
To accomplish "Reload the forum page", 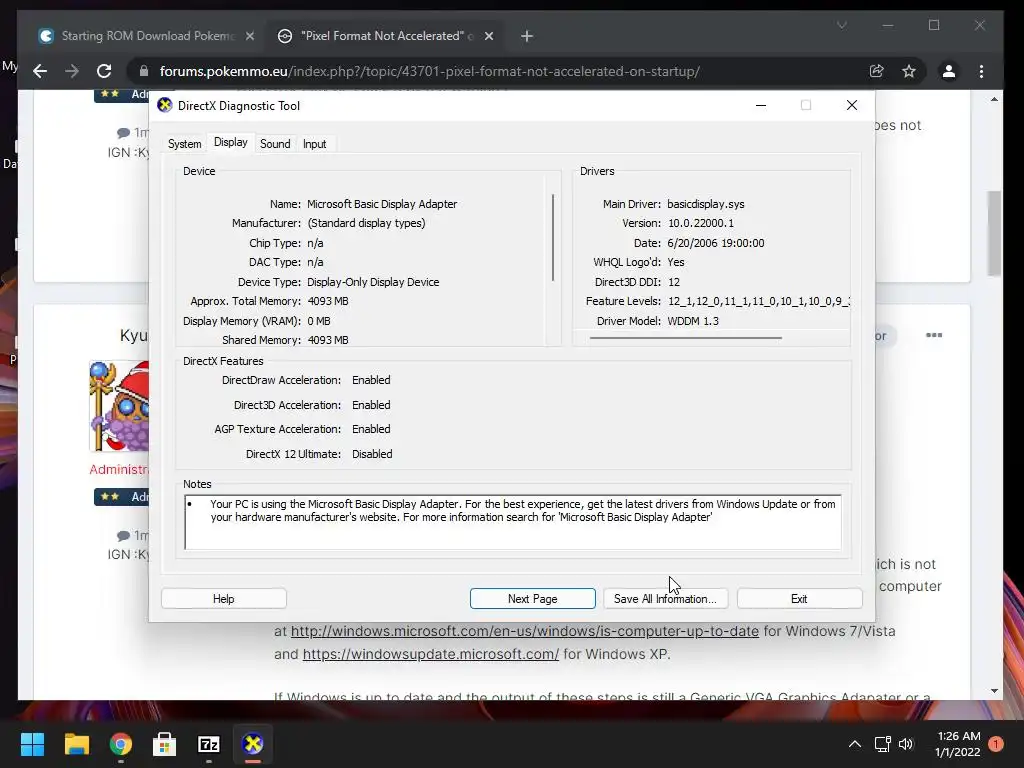I will tap(104, 71).
